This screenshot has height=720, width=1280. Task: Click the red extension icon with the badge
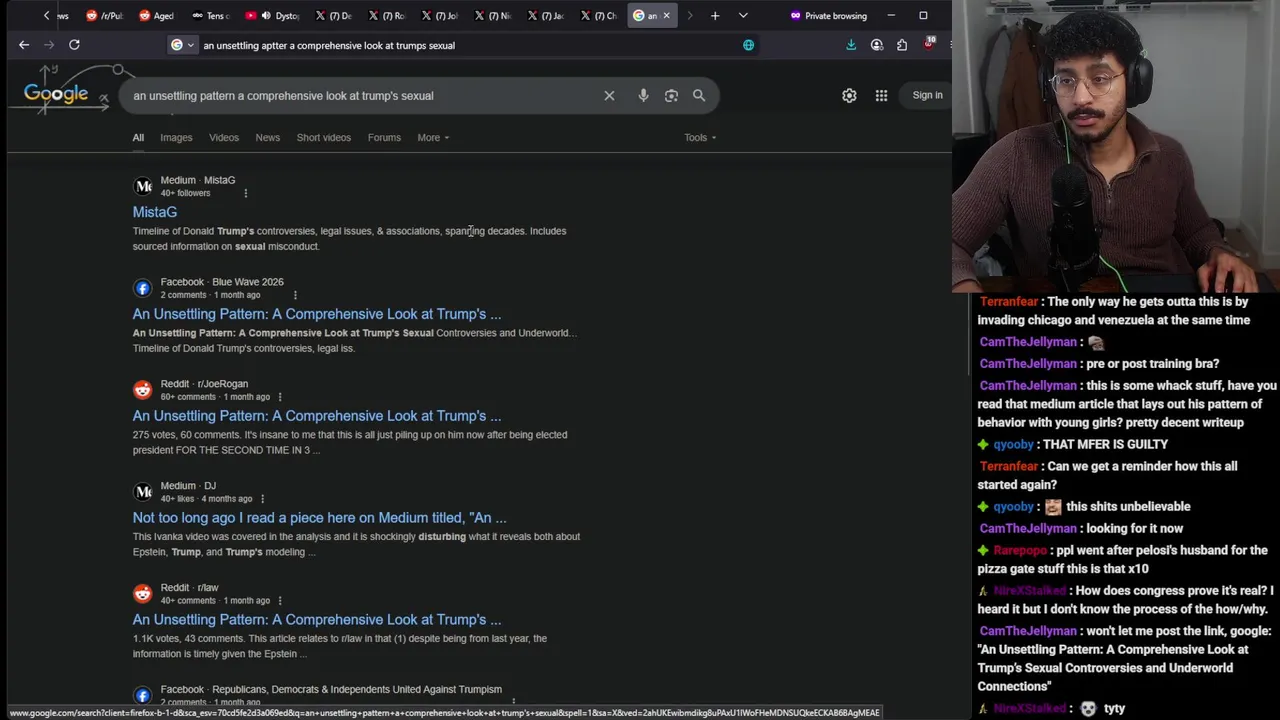tap(929, 44)
